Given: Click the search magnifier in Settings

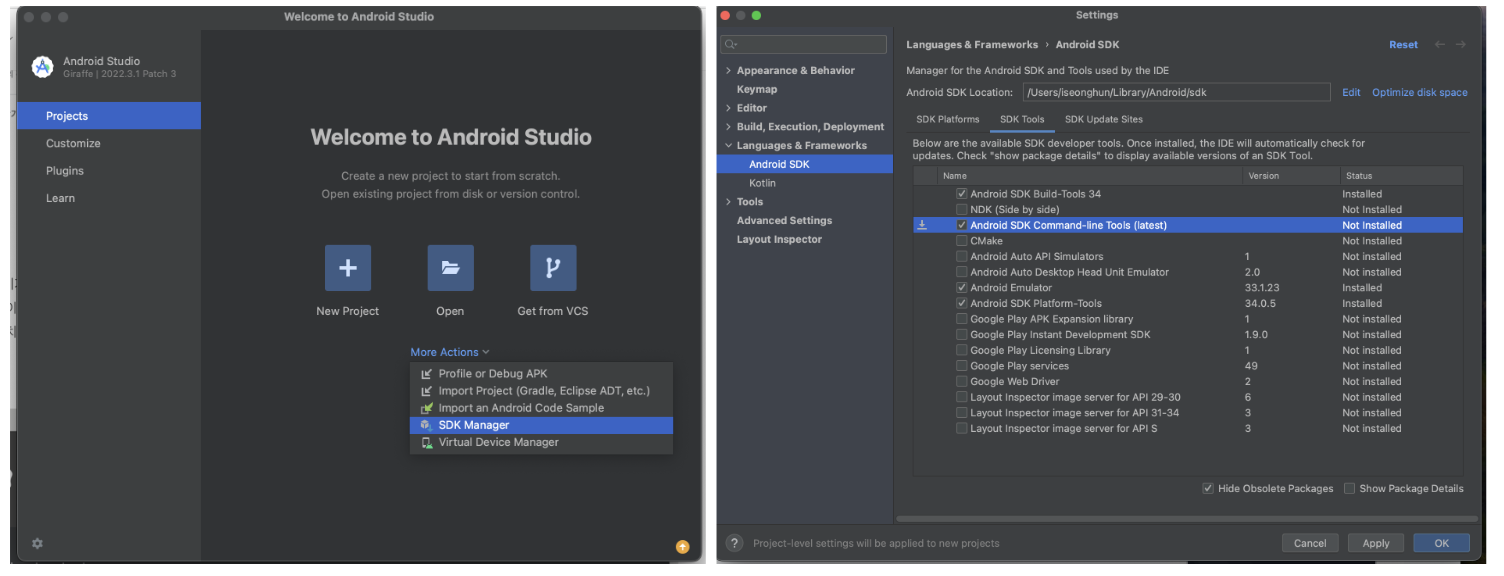Looking at the screenshot, I should [730, 45].
